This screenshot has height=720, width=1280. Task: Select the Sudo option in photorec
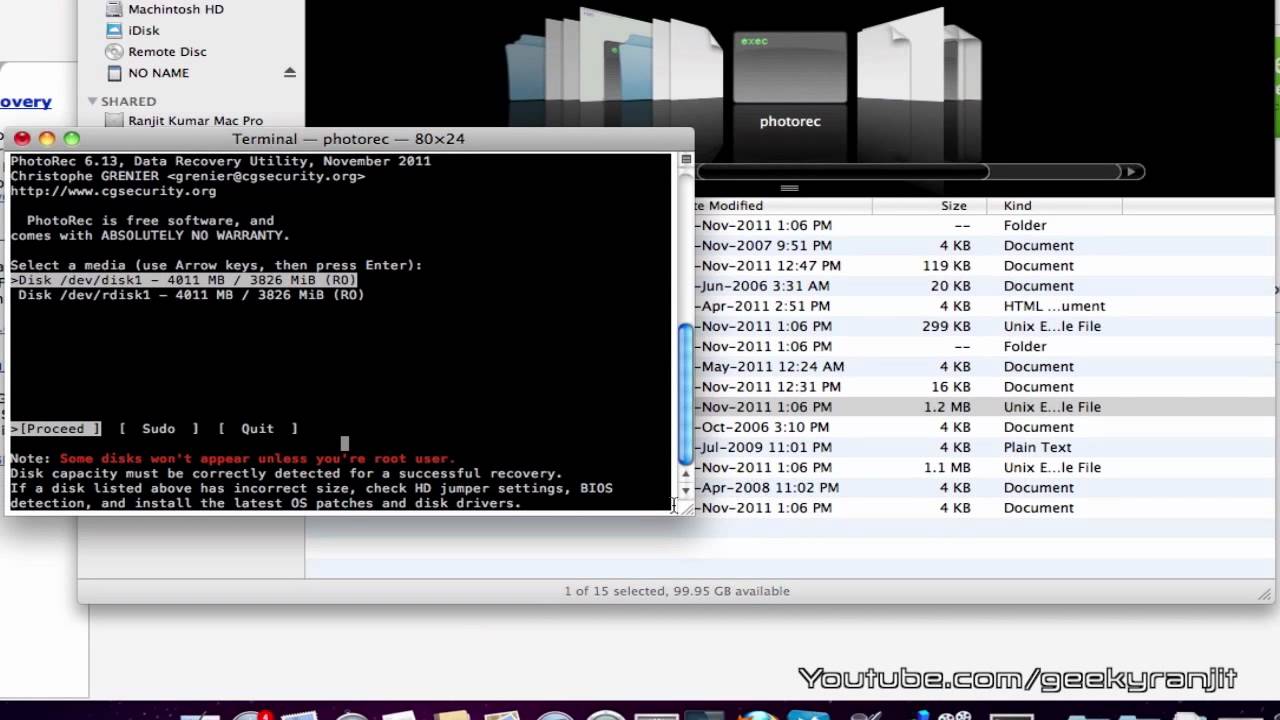click(158, 429)
